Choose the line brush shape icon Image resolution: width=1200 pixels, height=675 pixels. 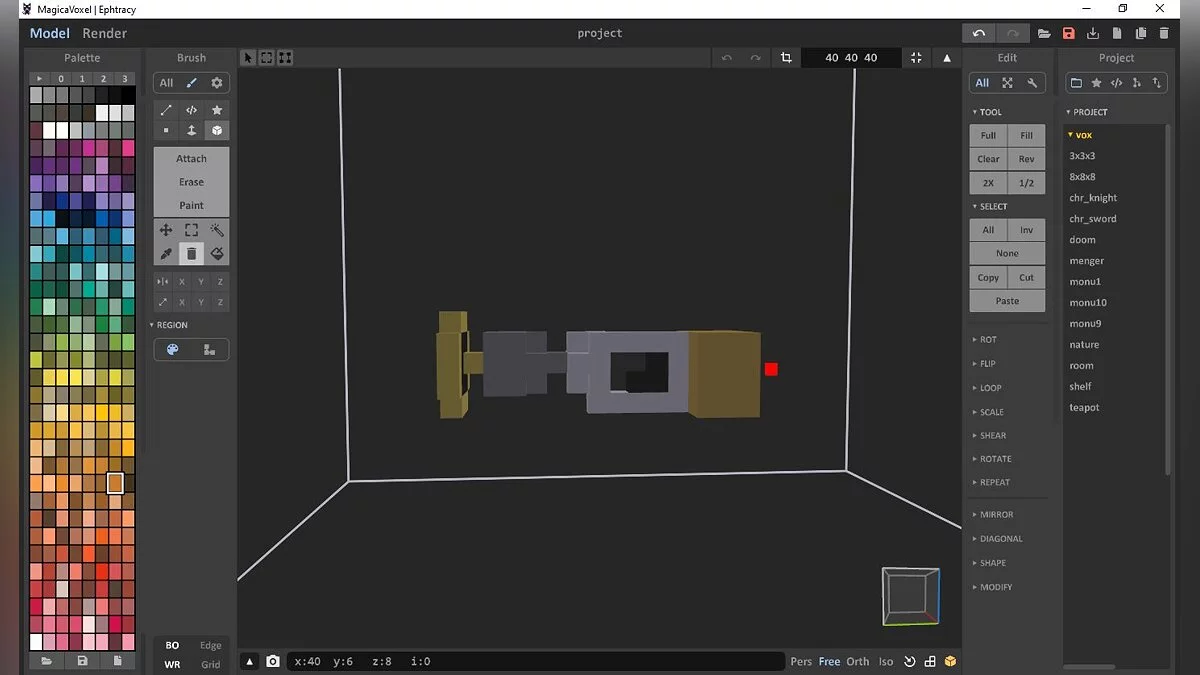[x=166, y=110]
